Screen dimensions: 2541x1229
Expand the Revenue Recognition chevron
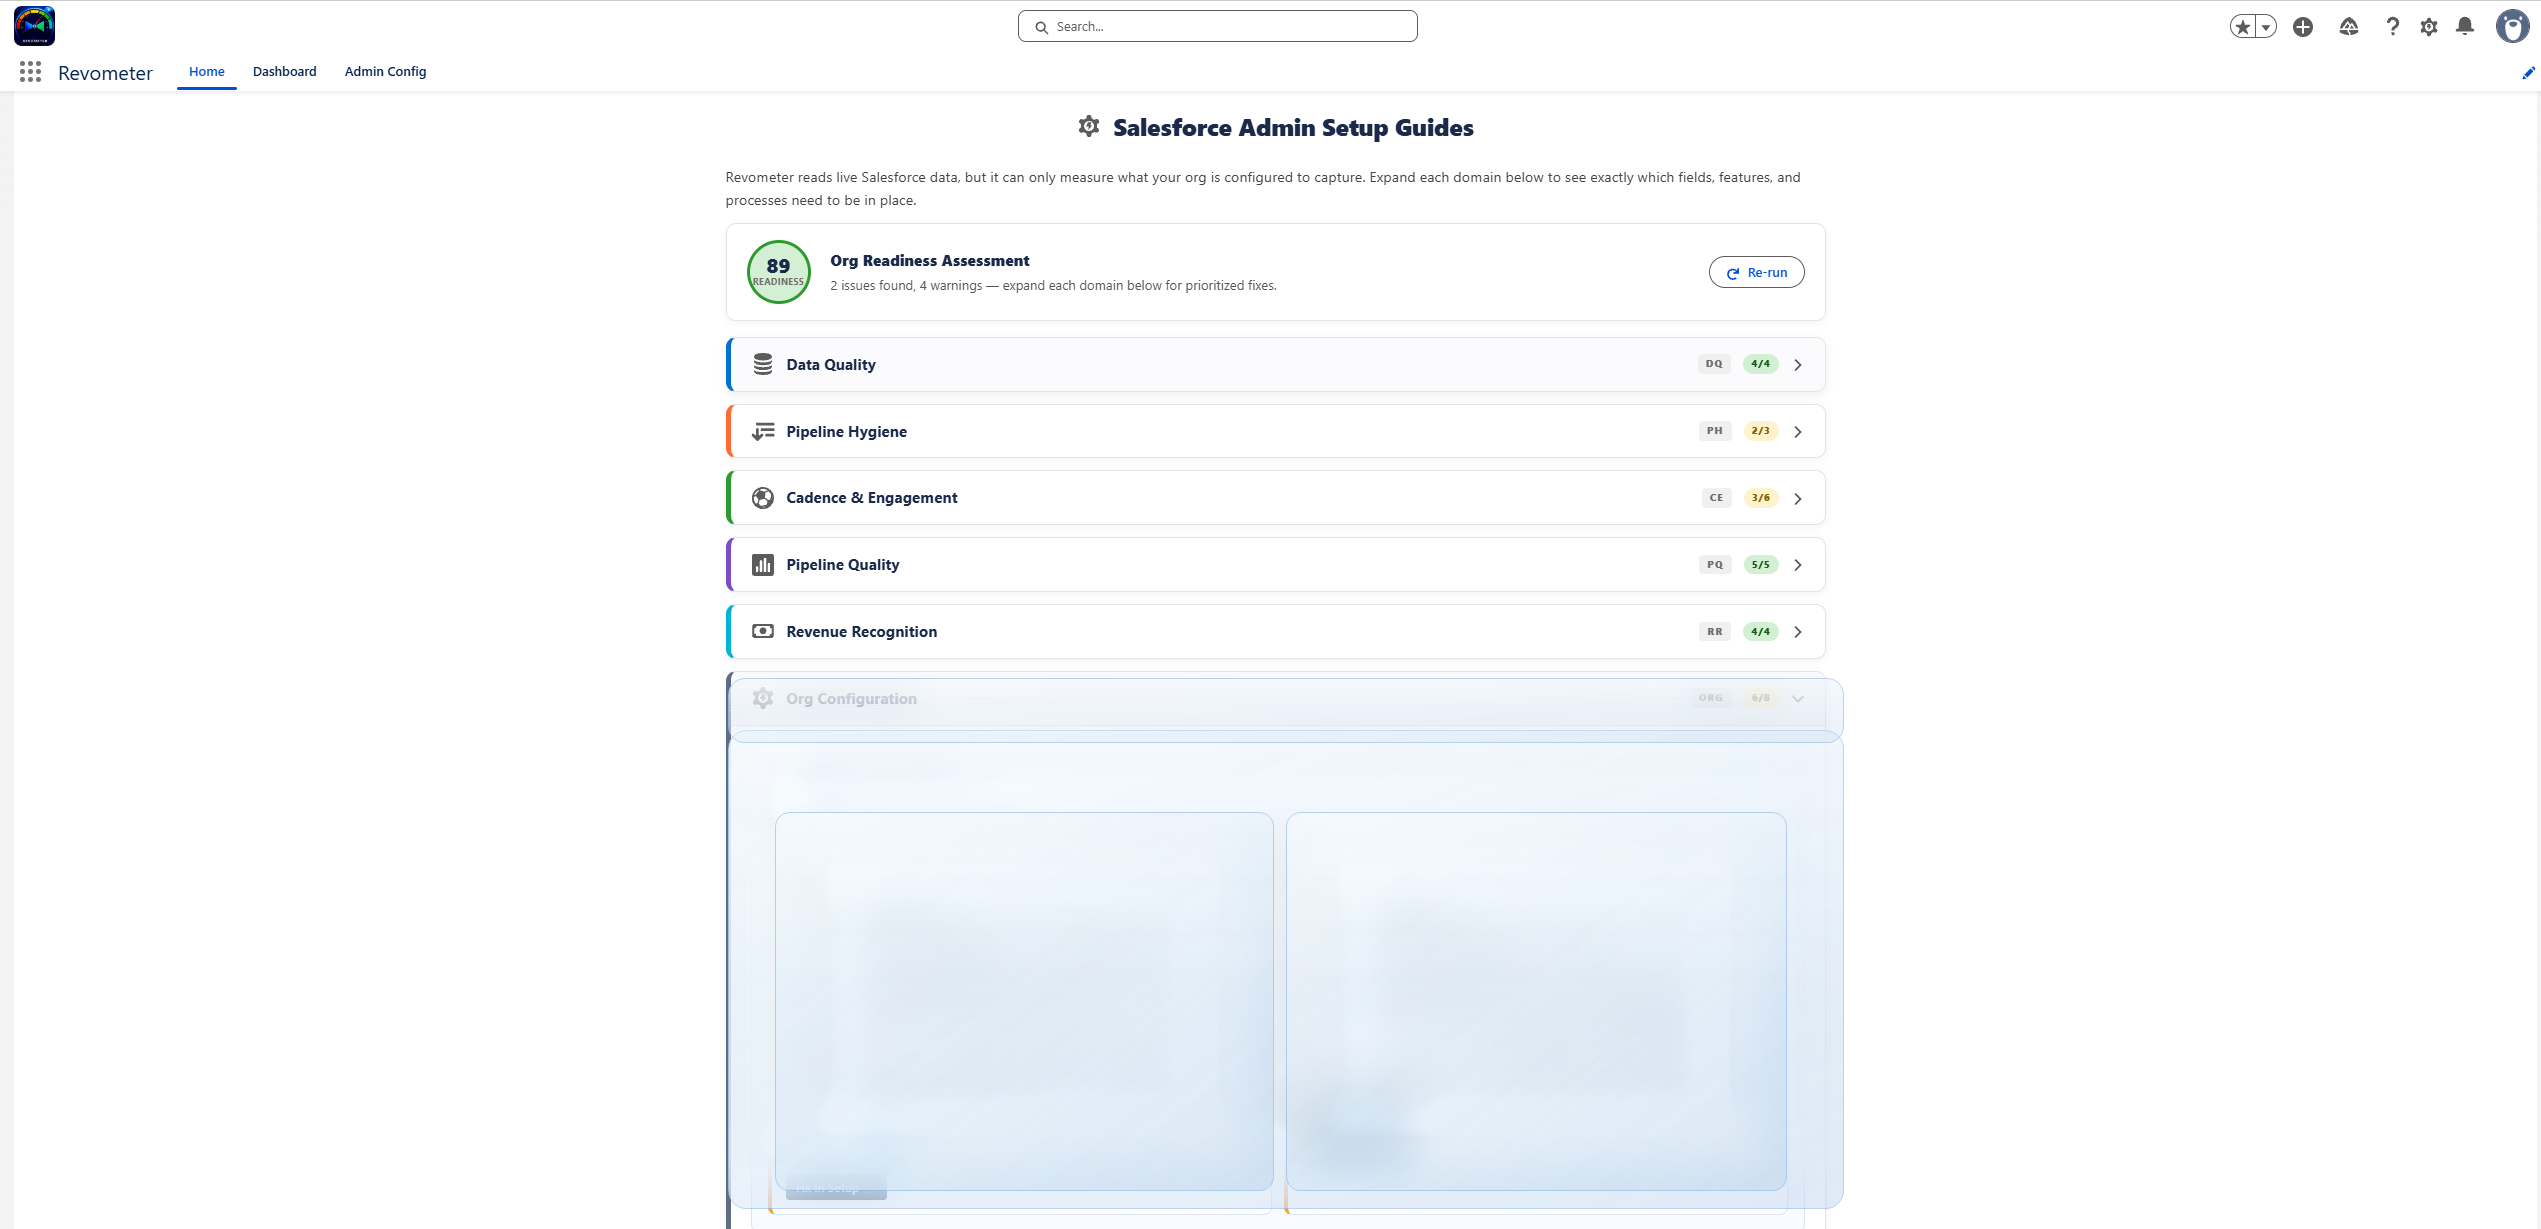[1798, 632]
